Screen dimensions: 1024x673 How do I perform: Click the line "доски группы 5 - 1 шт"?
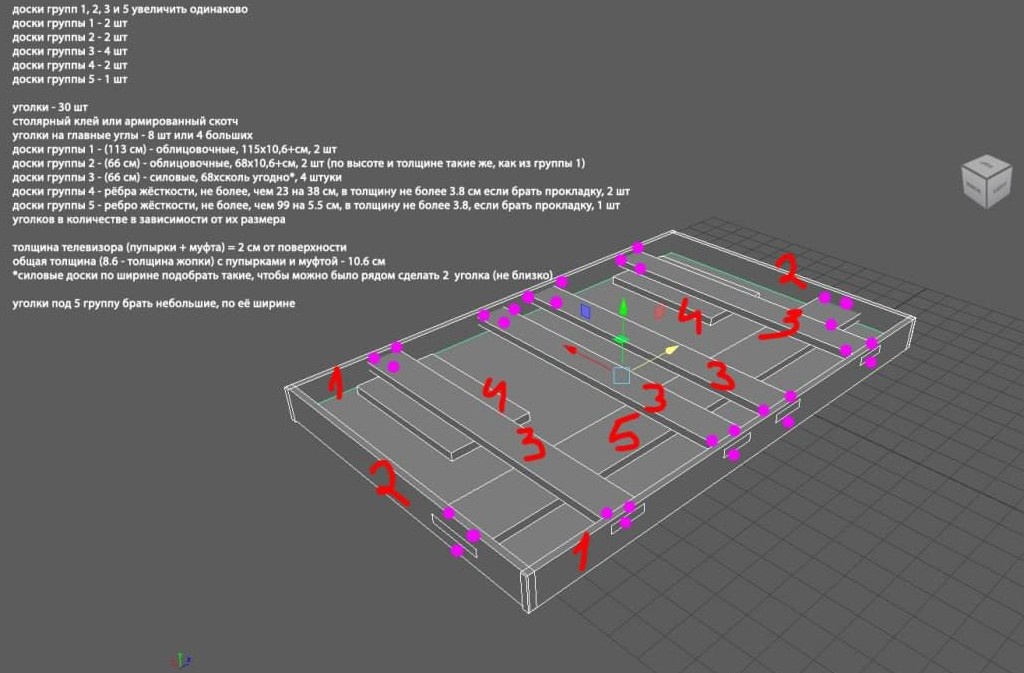(69, 80)
